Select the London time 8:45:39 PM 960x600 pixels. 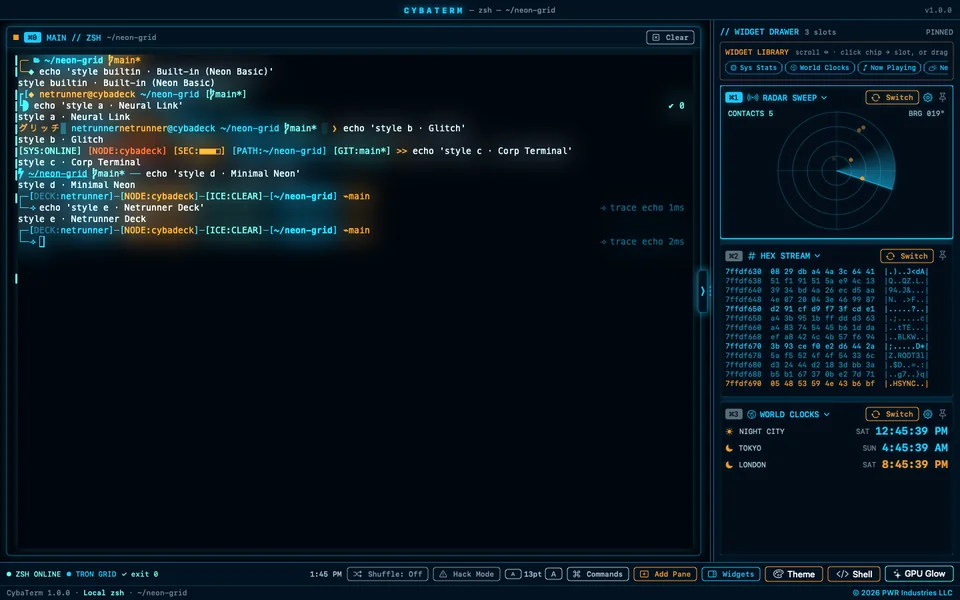915,464
